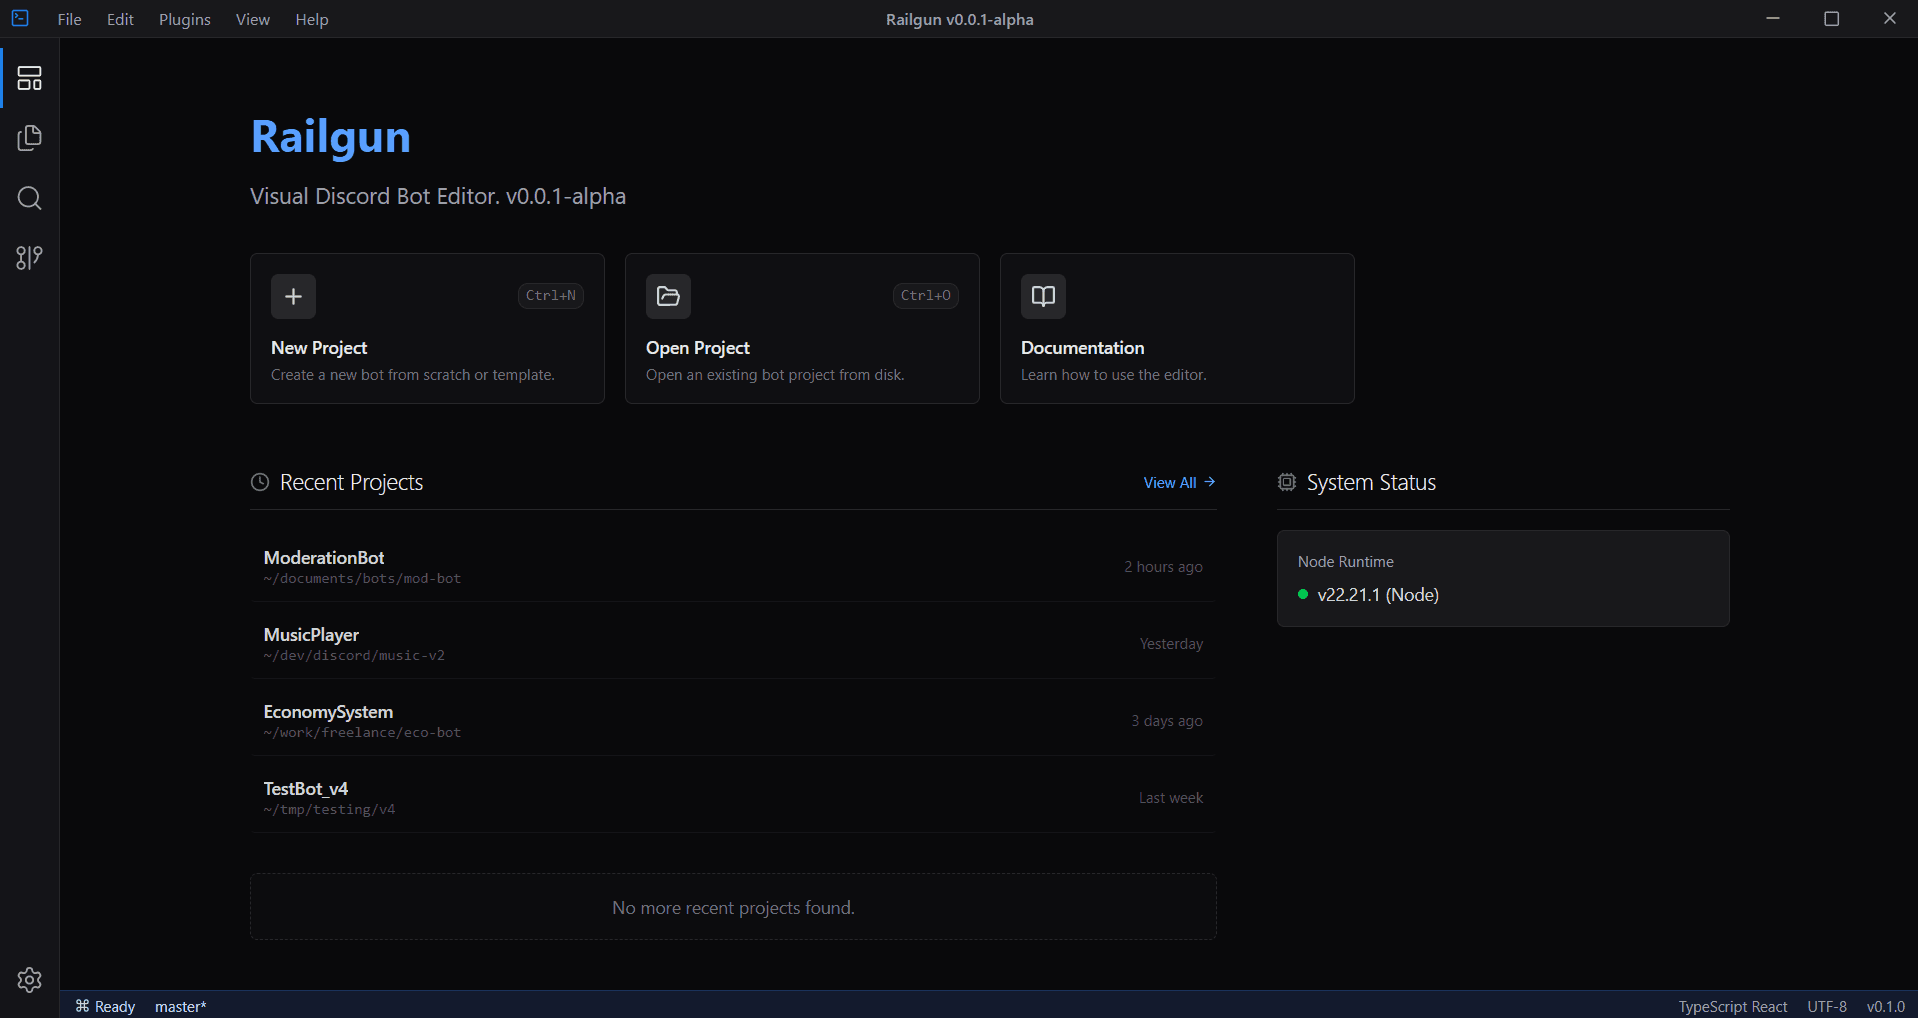1918x1018 pixels.
Task: Open the Help menu
Action: click(x=312, y=20)
